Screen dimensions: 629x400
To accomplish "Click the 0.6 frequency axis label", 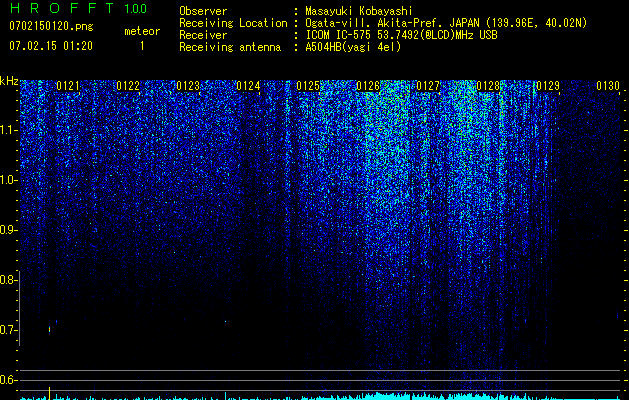I will pos(7,380).
